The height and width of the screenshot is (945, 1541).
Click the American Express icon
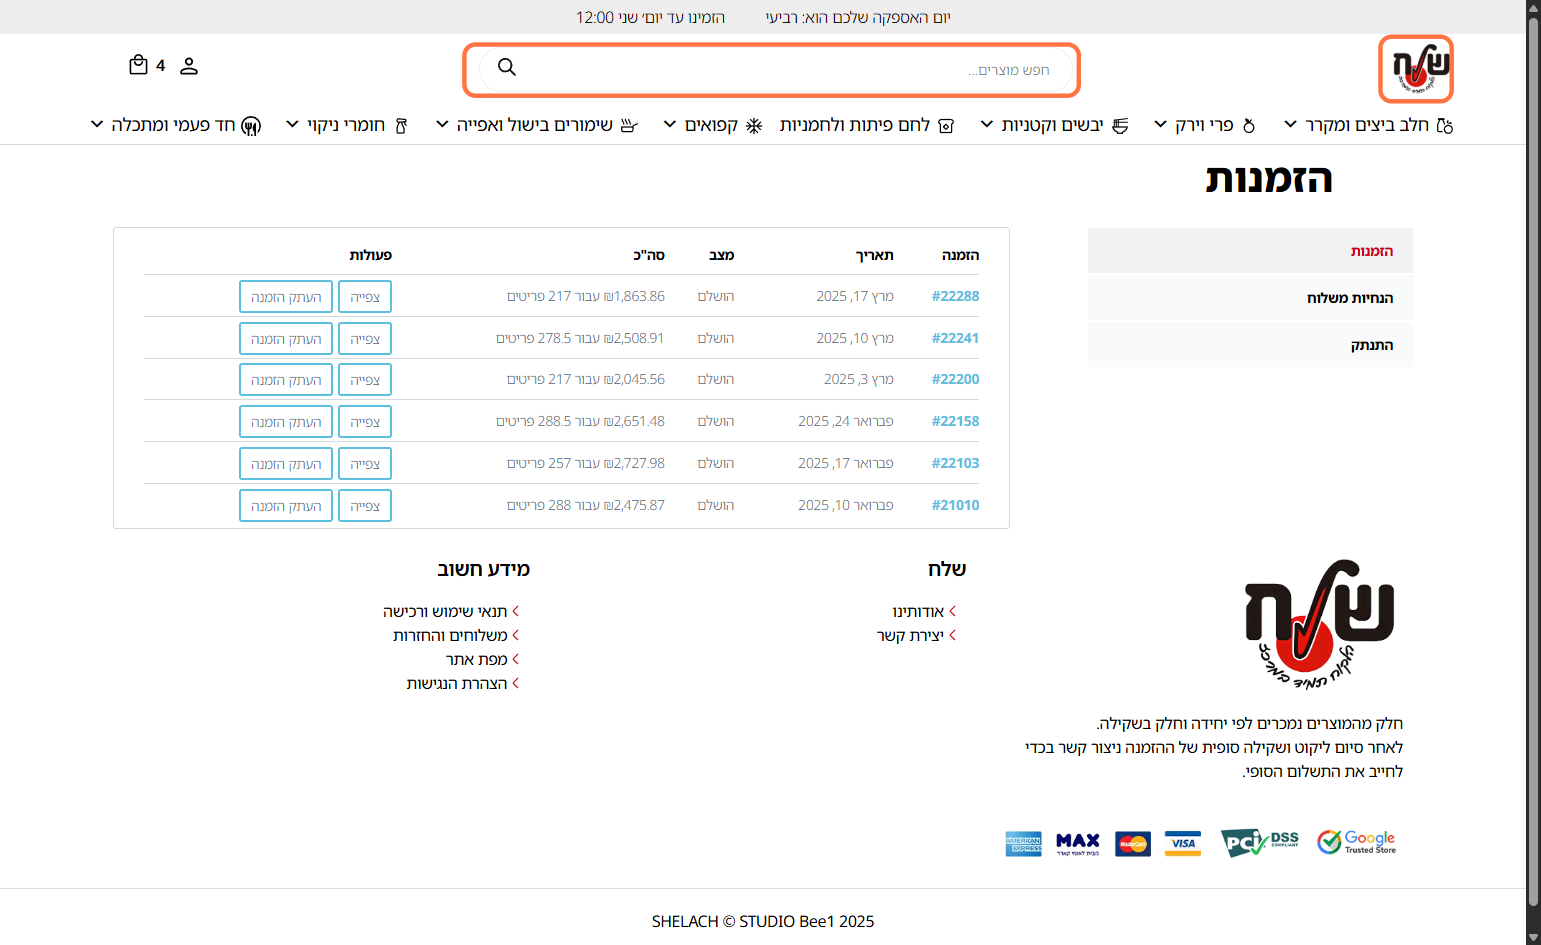click(x=1023, y=844)
